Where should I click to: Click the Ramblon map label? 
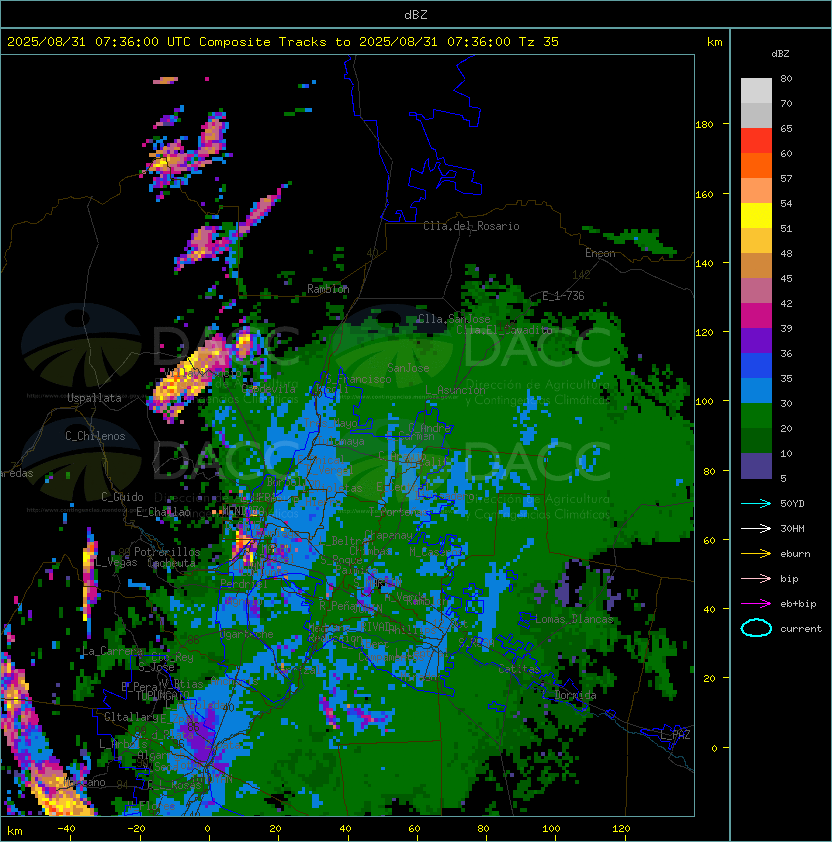(x=328, y=289)
